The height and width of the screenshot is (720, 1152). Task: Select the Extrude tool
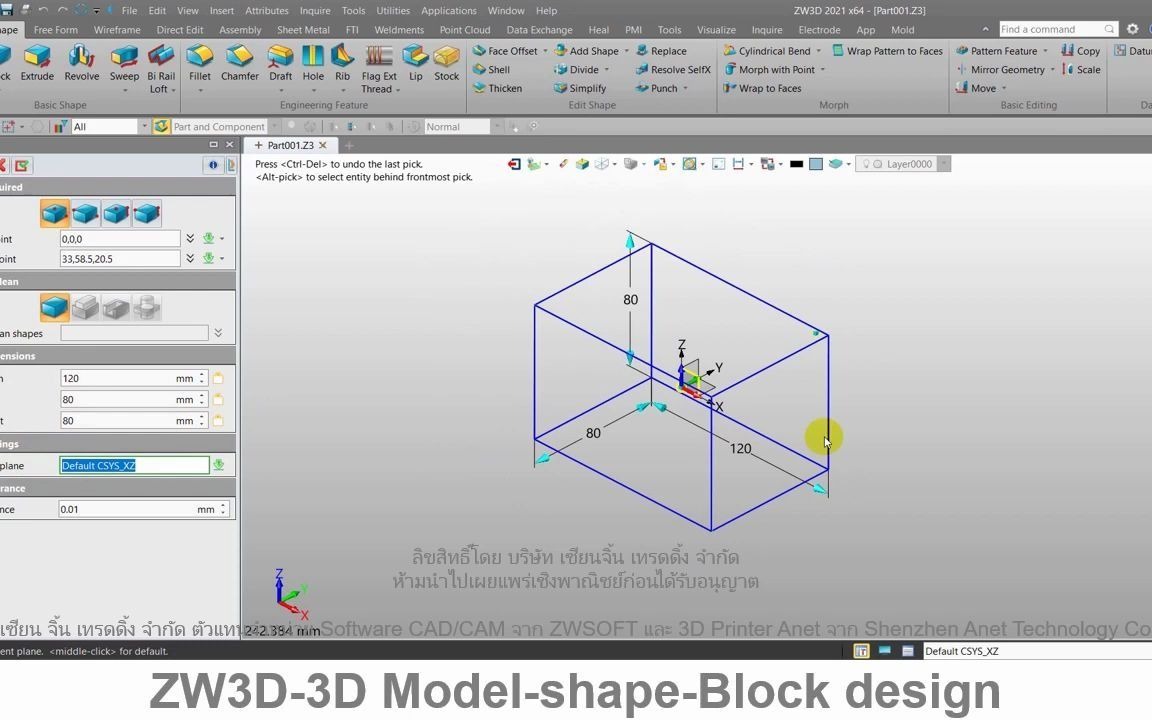(x=37, y=65)
